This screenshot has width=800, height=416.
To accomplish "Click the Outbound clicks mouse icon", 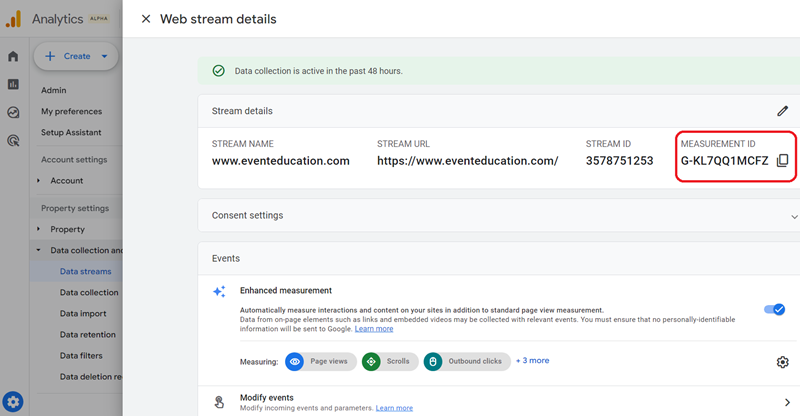I will [433, 361].
